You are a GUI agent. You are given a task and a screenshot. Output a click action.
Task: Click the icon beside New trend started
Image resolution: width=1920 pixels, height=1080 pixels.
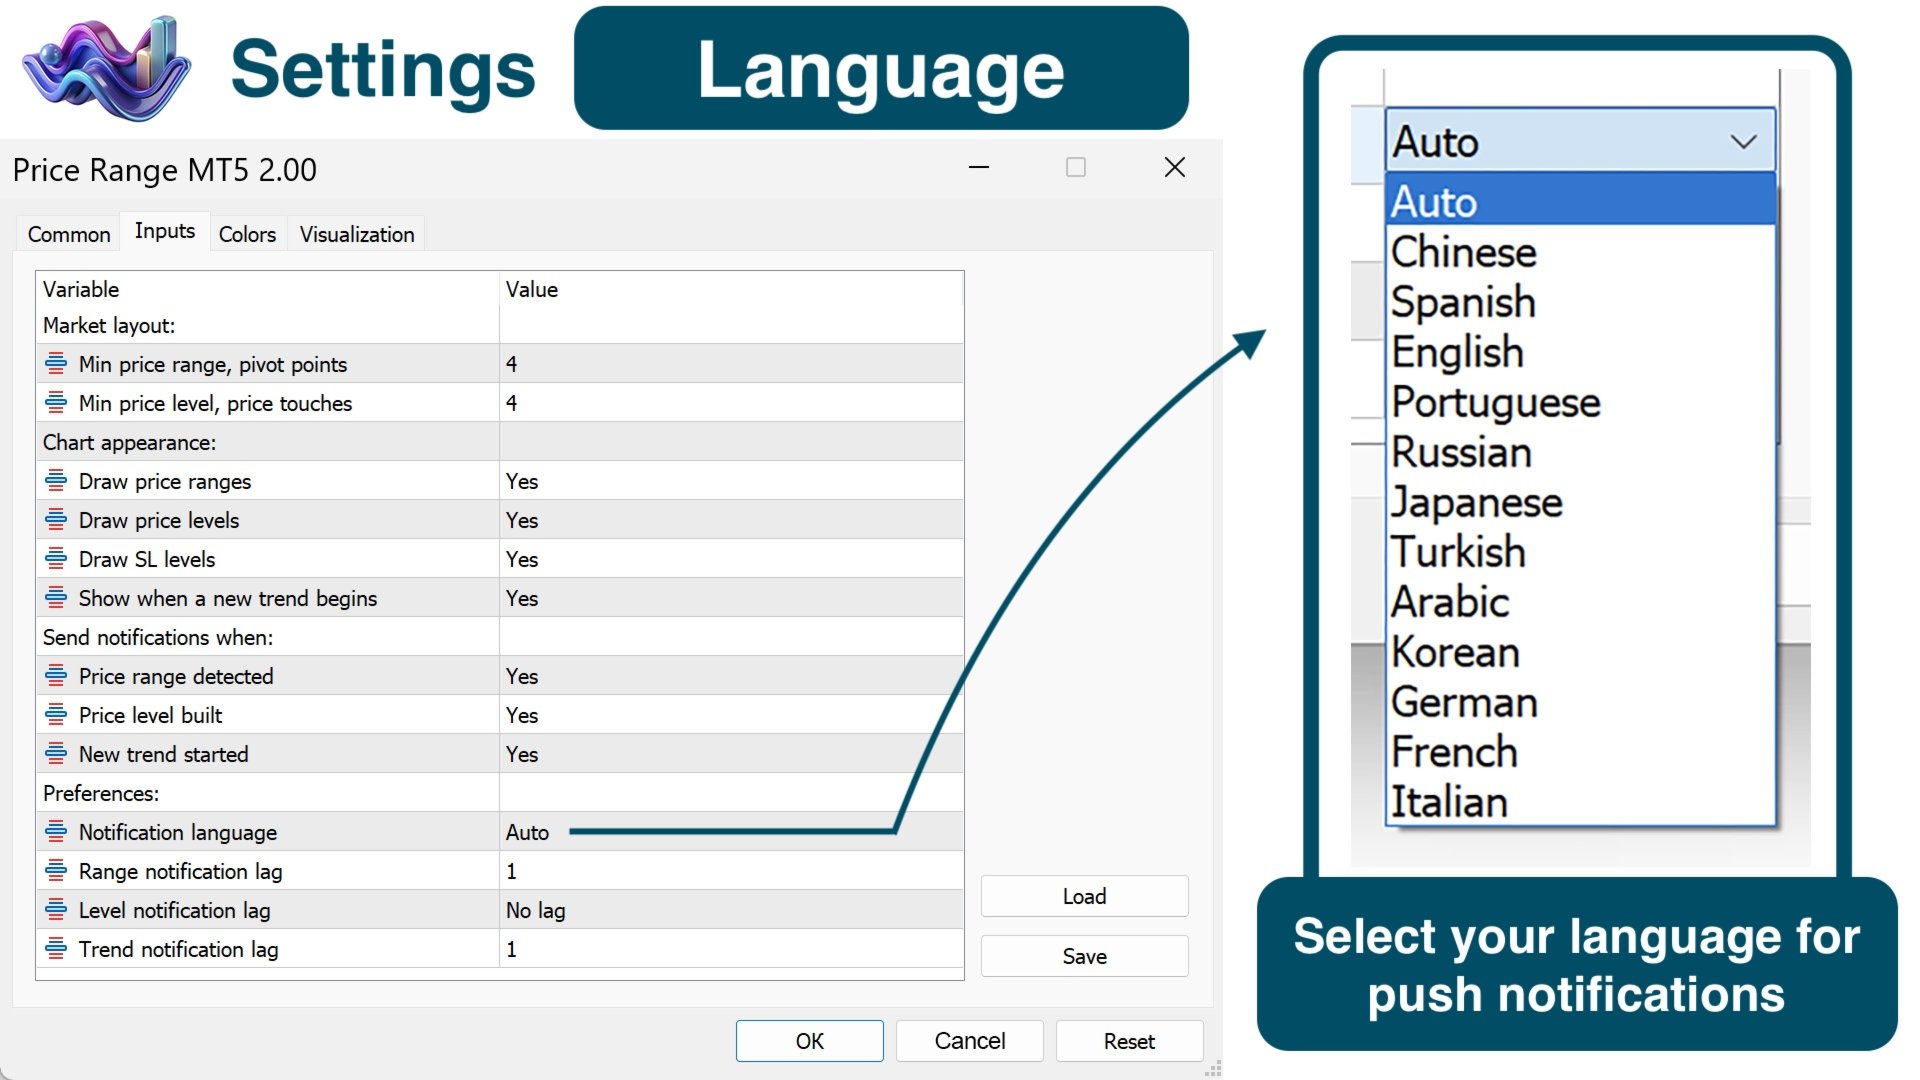click(x=56, y=754)
